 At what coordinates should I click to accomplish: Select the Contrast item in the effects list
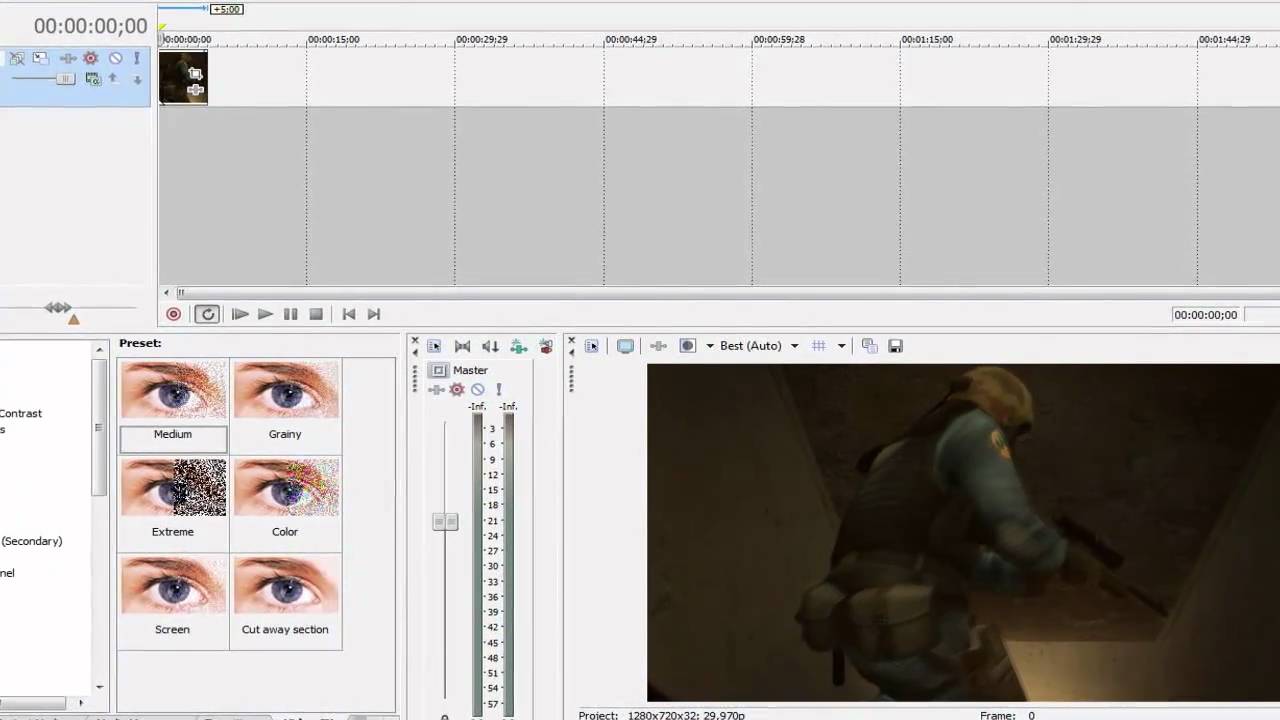(21, 413)
